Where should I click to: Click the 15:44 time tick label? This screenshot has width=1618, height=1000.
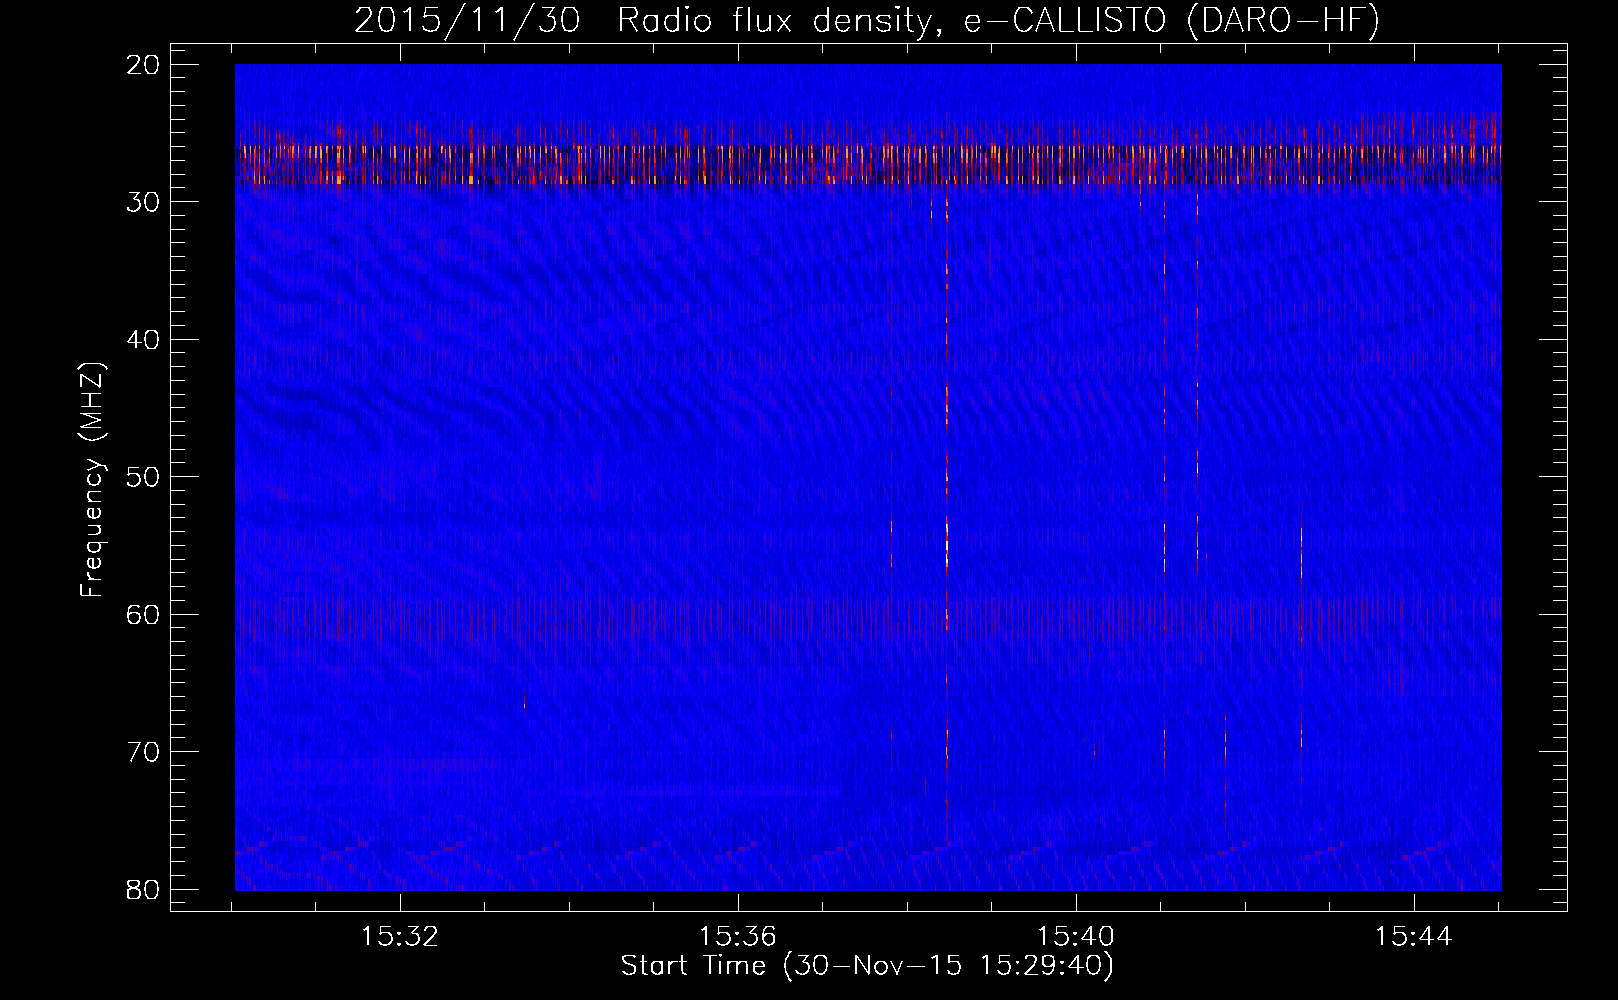pyautogui.click(x=1414, y=937)
